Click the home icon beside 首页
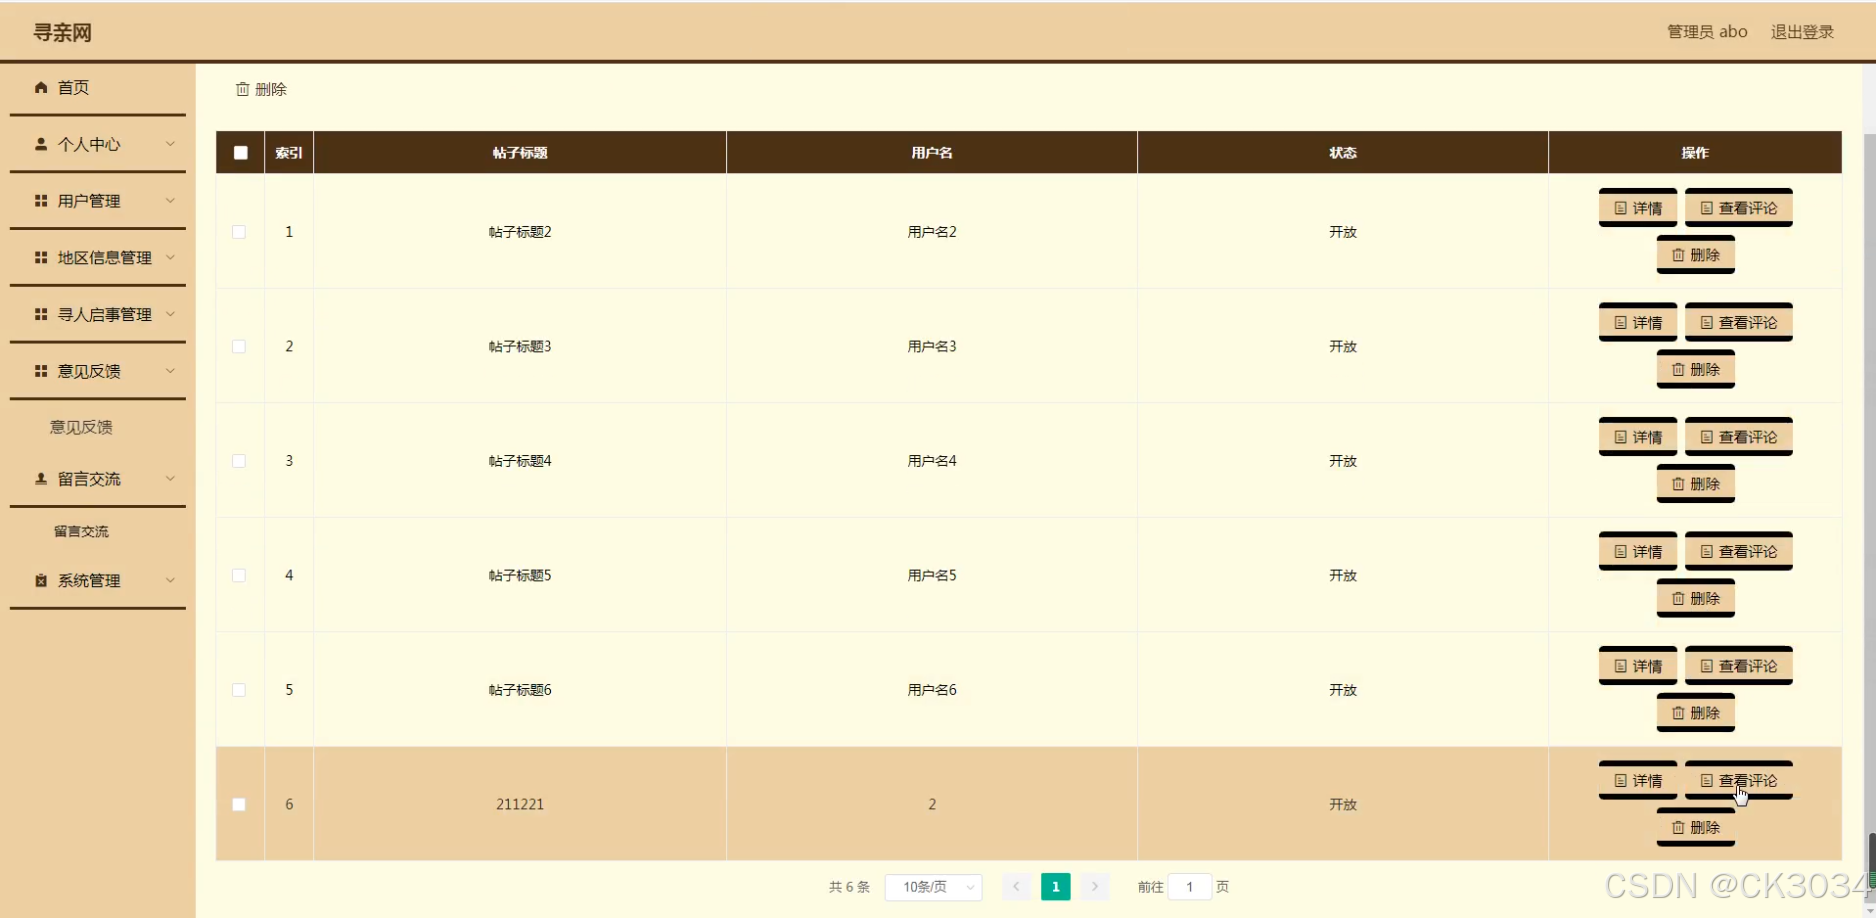1876x918 pixels. point(41,88)
